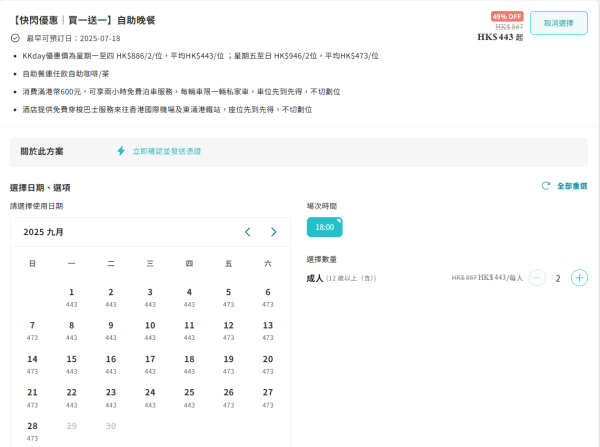This screenshot has width=600, height=447.
Task: Select September 8 date
Action: click(x=72, y=331)
